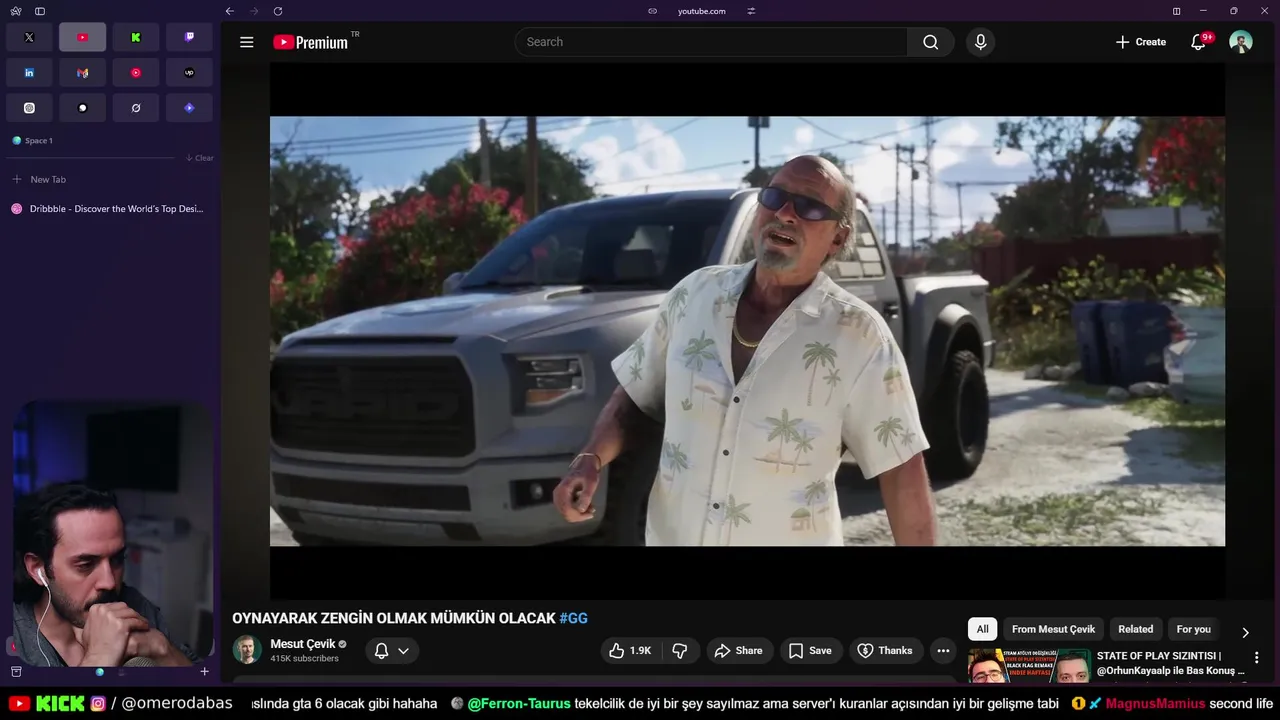Open STATE OF PLAY SIZINTISI title
The height and width of the screenshot is (720, 1280).
tap(1170, 663)
